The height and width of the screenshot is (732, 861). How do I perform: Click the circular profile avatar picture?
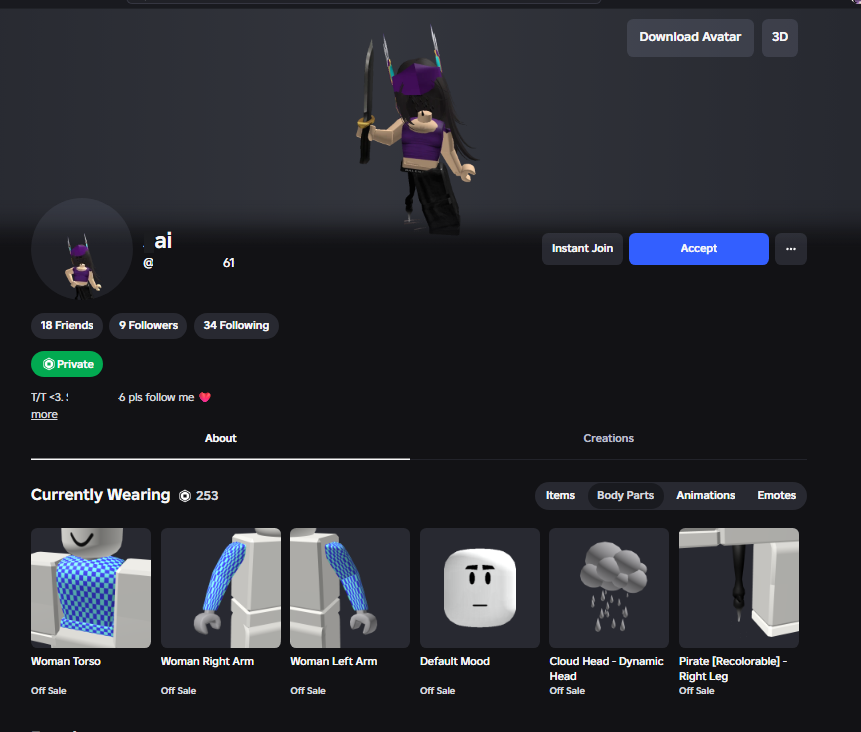(82, 249)
